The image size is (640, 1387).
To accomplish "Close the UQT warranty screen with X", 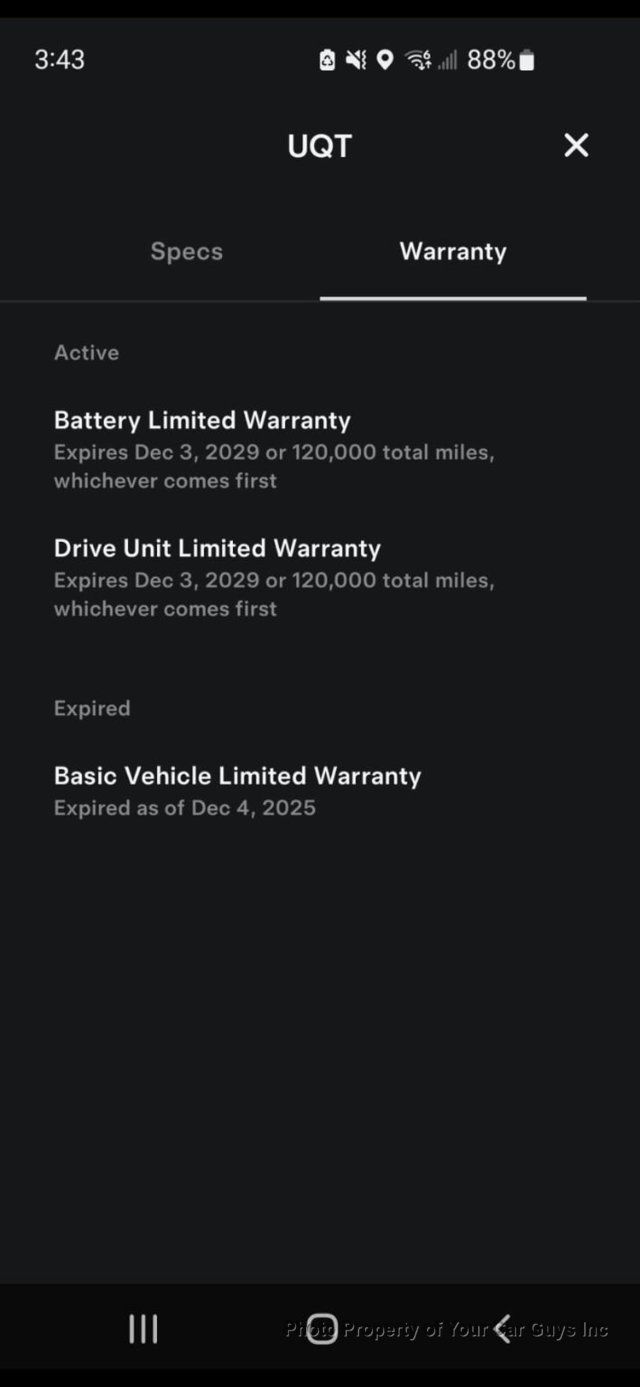I will [x=576, y=145].
